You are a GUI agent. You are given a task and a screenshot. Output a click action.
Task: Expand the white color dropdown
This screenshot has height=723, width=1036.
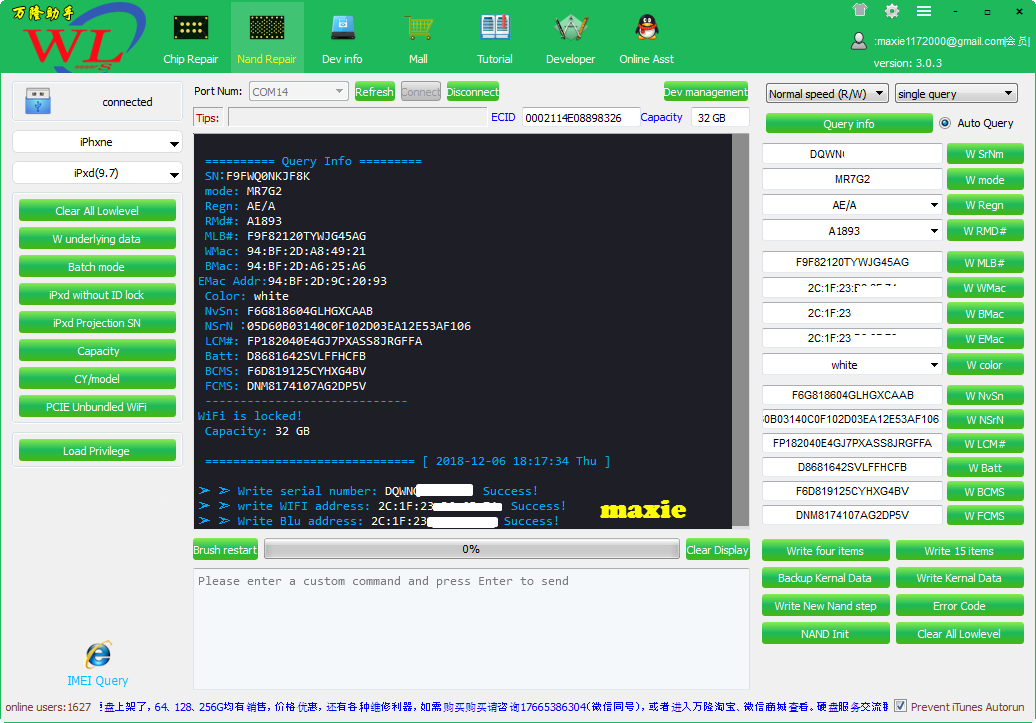point(934,365)
